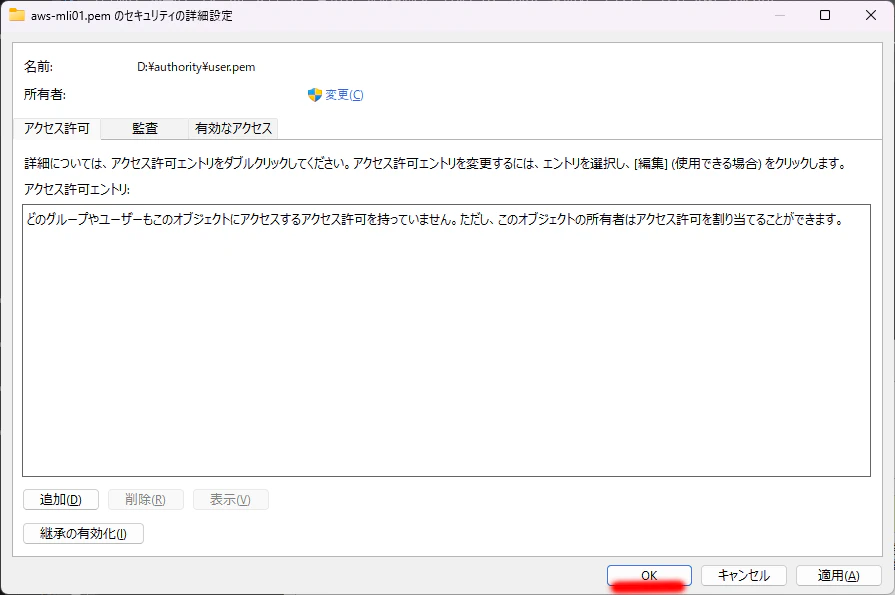Open the 有効なアクセス tab

233,128
